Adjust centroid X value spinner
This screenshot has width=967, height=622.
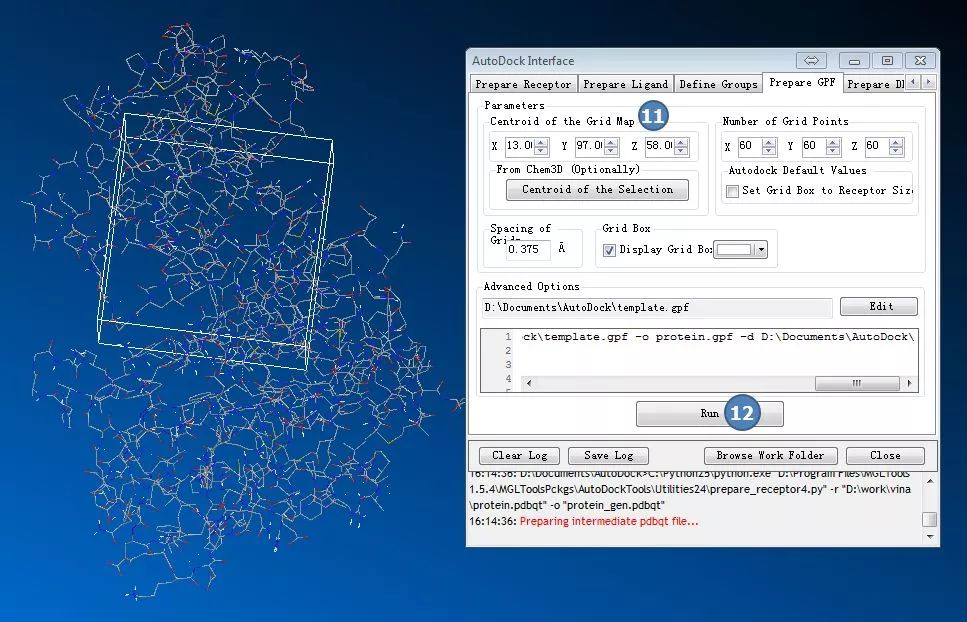point(541,147)
